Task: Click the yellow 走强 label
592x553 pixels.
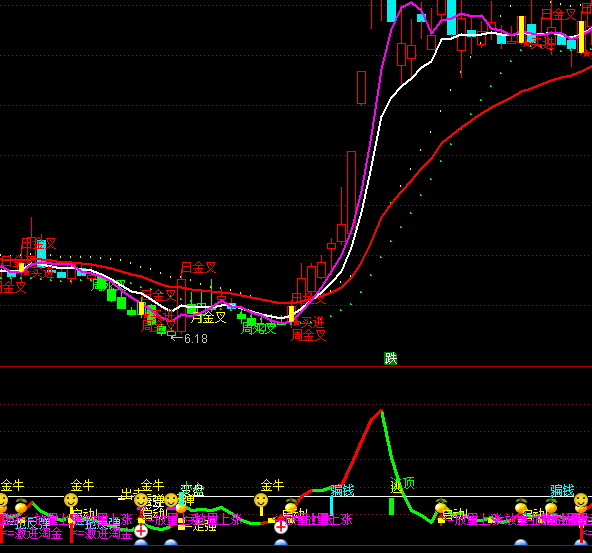Action: point(204,526)
